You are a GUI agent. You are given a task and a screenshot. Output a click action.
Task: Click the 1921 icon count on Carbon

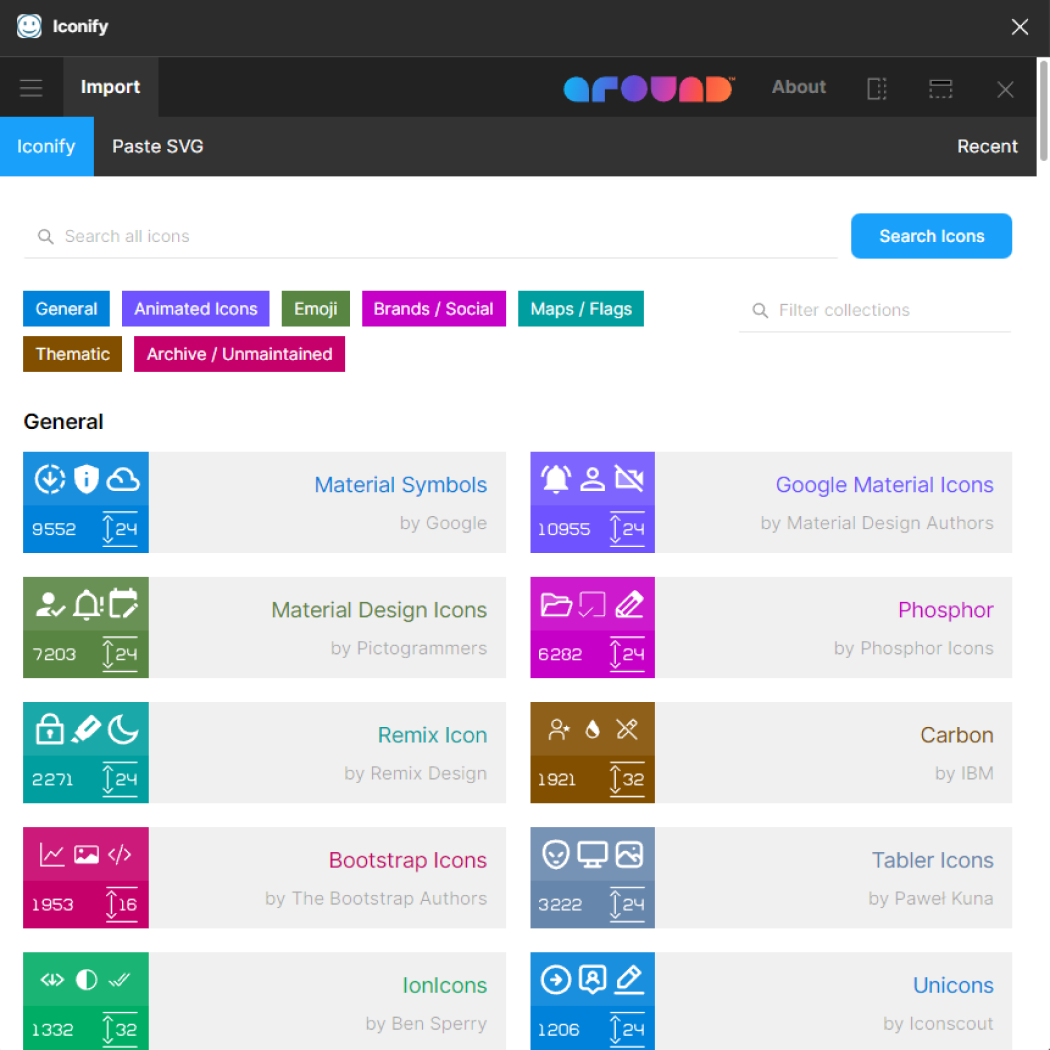pos(556,779)
